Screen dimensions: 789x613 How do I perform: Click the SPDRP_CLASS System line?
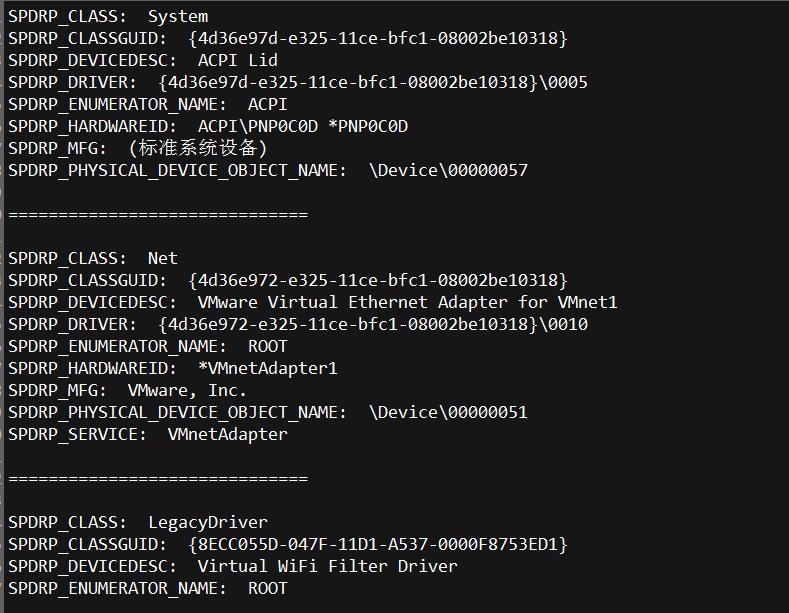point(108,17)
